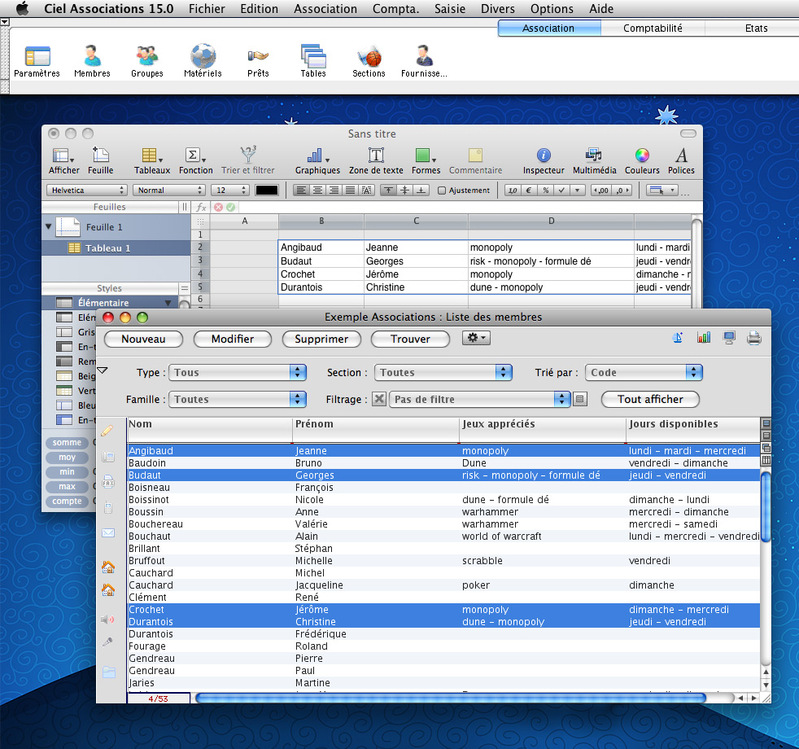Click the members list horizontal scrollbar
This screenshot has height=749, width=799.
tap(450, 698)
